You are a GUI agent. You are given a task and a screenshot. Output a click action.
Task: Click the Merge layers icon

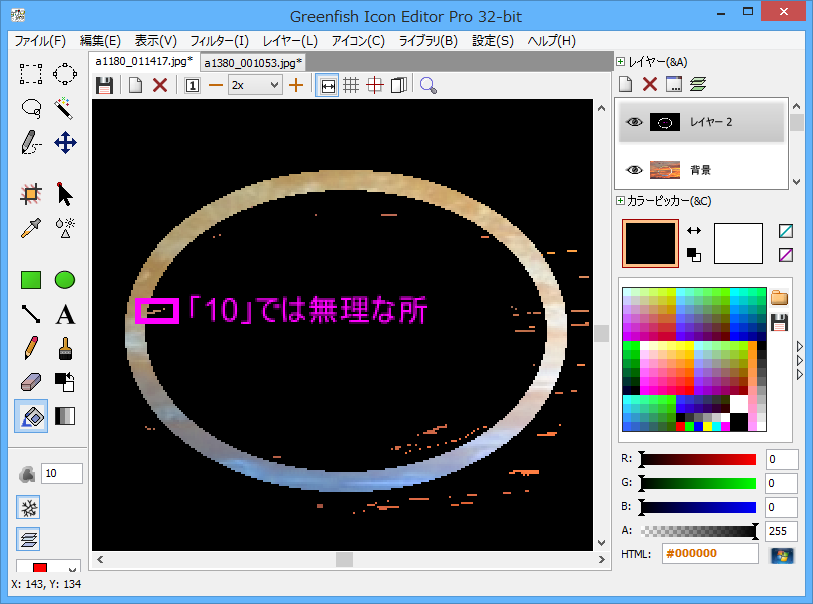(698, 85)
